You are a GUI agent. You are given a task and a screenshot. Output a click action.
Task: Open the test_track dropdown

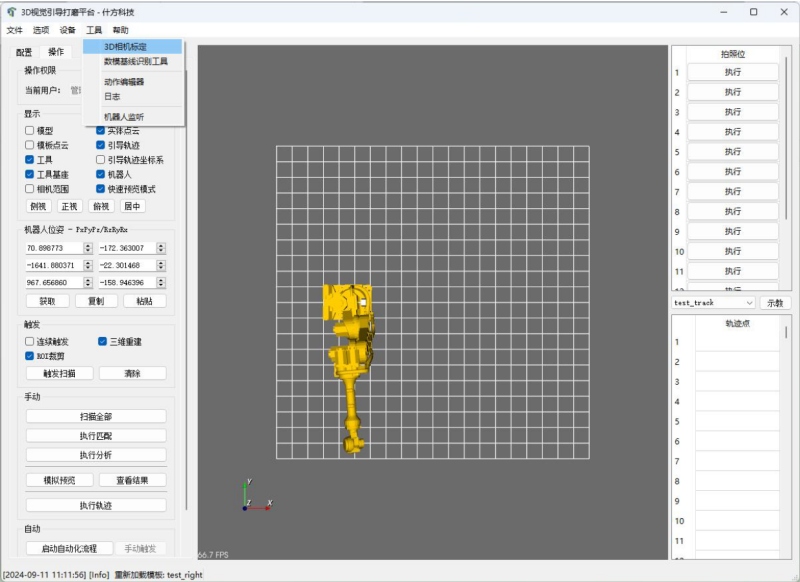(x=713, y=302)
